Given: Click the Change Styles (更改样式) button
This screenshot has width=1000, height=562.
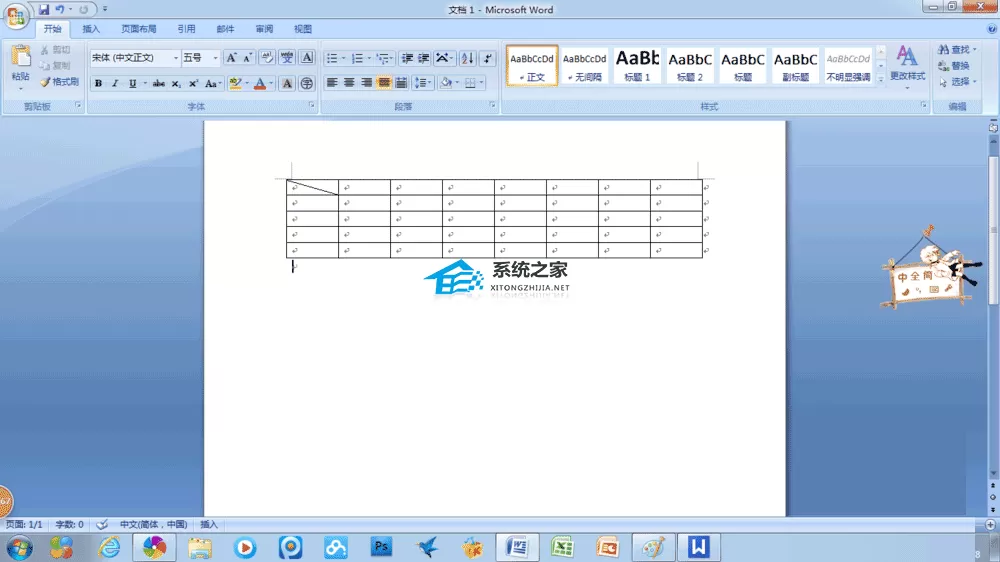Looking at the screenshot, I should (x=907, y=65).
